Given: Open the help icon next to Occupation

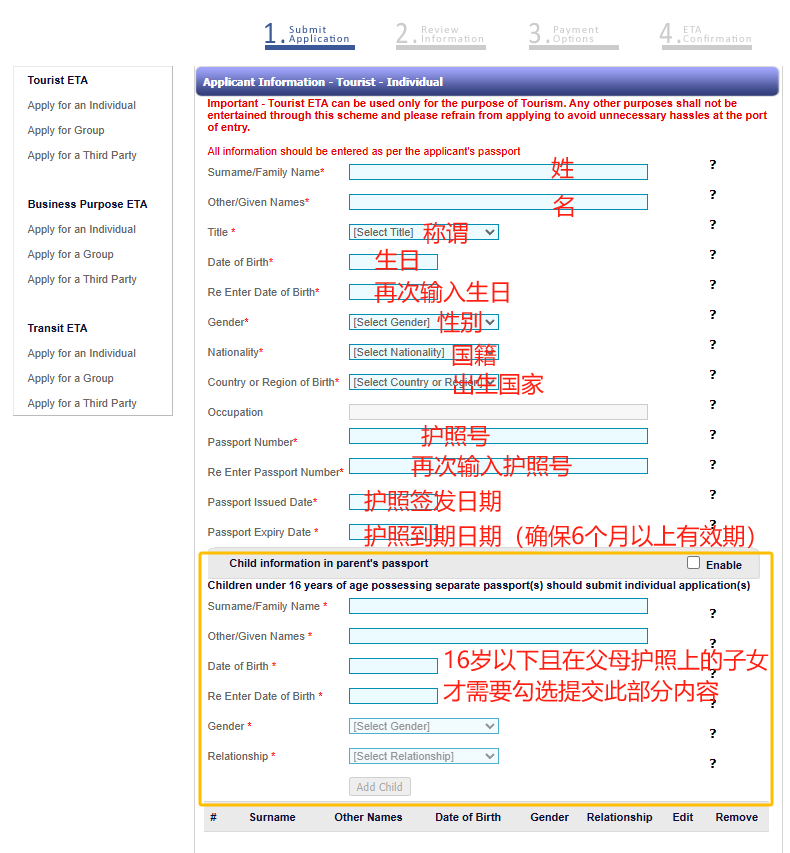Looking at the screenshot, I should point(713,405).
